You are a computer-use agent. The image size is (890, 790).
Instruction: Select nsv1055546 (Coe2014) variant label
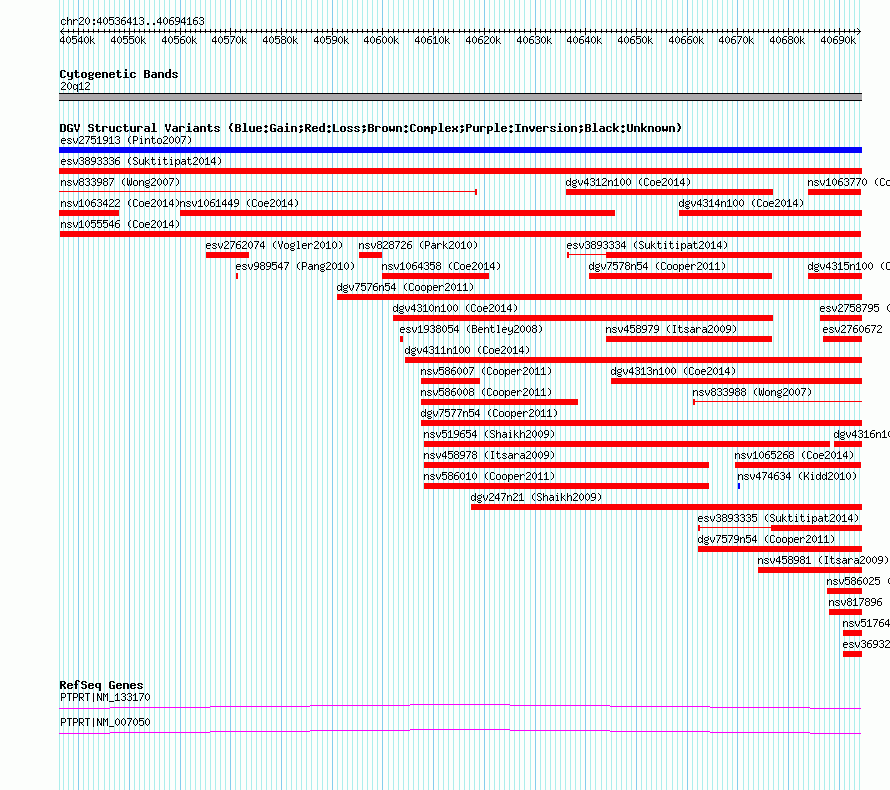(x=120, y=224)
